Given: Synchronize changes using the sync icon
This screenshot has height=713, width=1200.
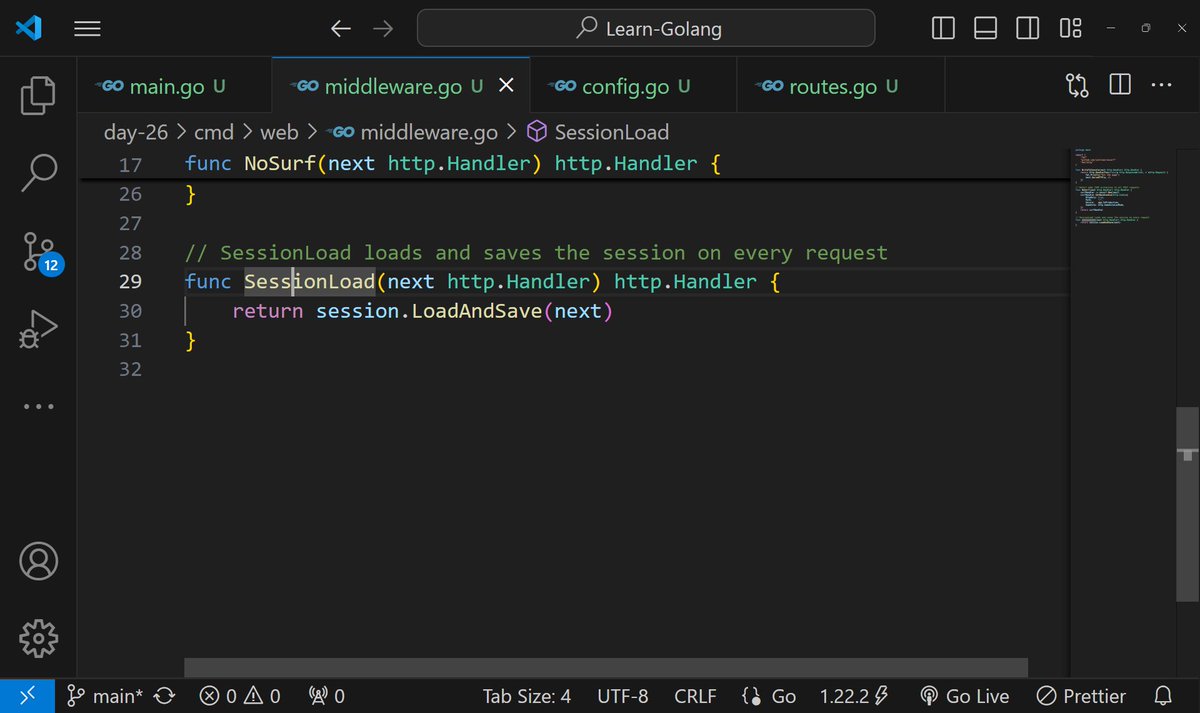Looking at the screenshot, I should coord(166,696).
